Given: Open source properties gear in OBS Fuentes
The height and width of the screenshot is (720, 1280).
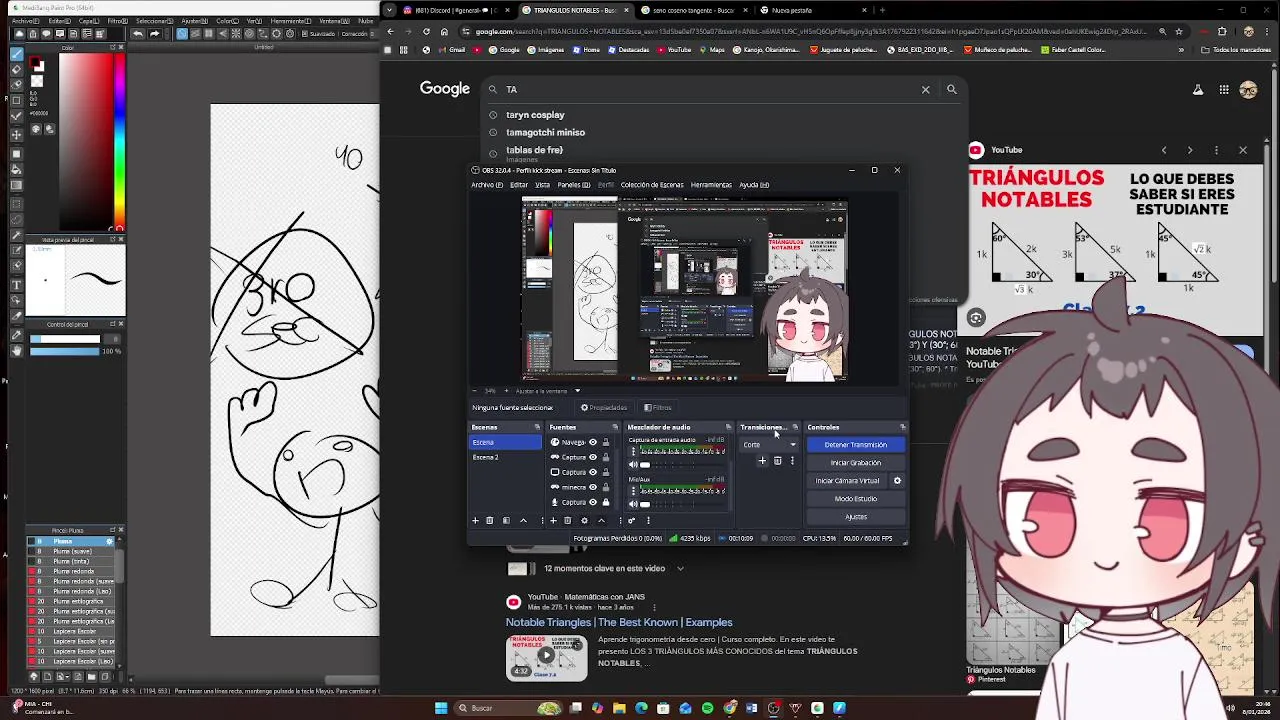Looking at the screenshot, I should [x=584, y=520].
